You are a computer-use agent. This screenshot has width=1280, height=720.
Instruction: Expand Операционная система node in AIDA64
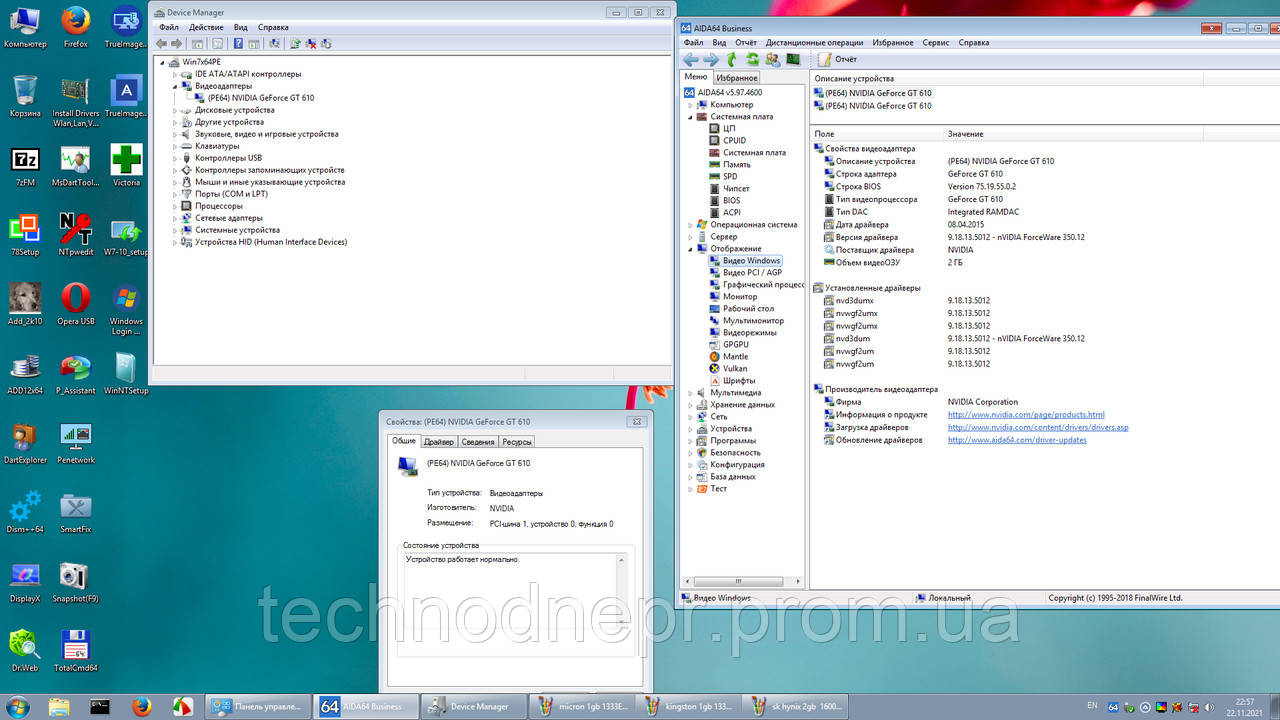point(690,225)
